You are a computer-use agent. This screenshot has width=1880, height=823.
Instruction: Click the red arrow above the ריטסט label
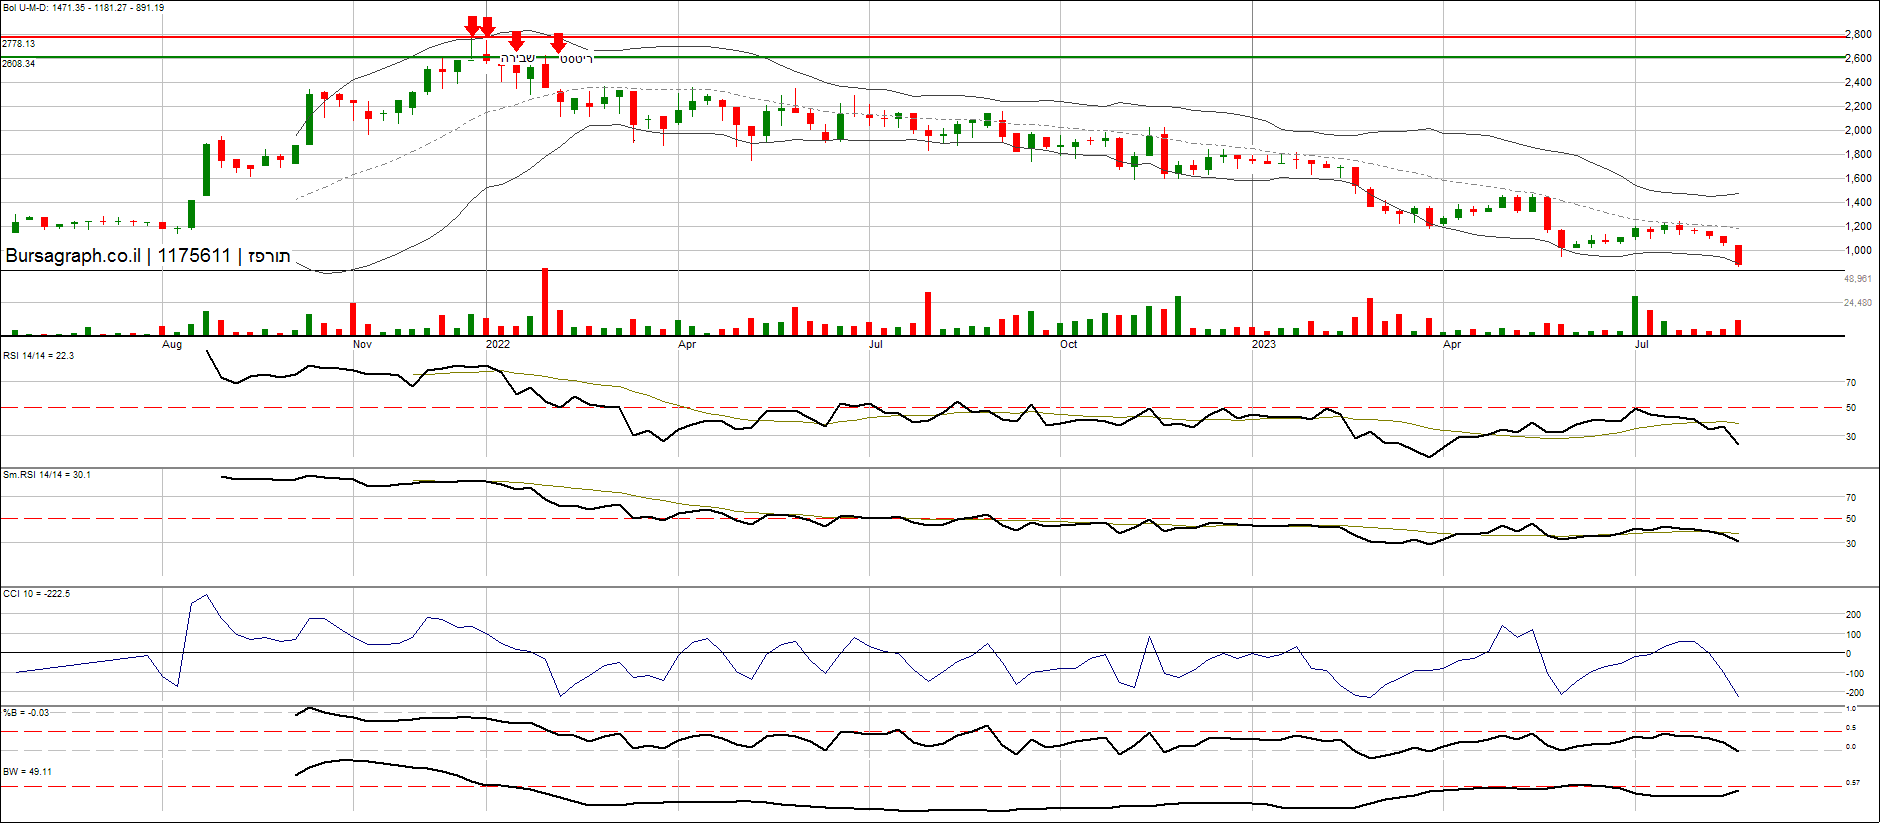coord(558,43)
